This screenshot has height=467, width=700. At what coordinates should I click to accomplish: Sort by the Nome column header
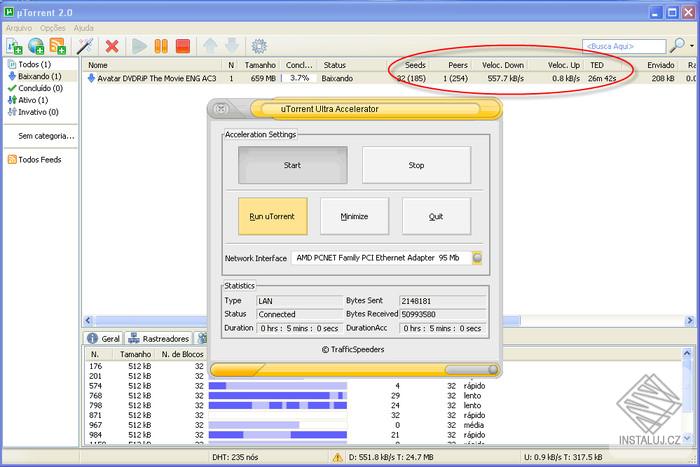[x=97, y=65]
